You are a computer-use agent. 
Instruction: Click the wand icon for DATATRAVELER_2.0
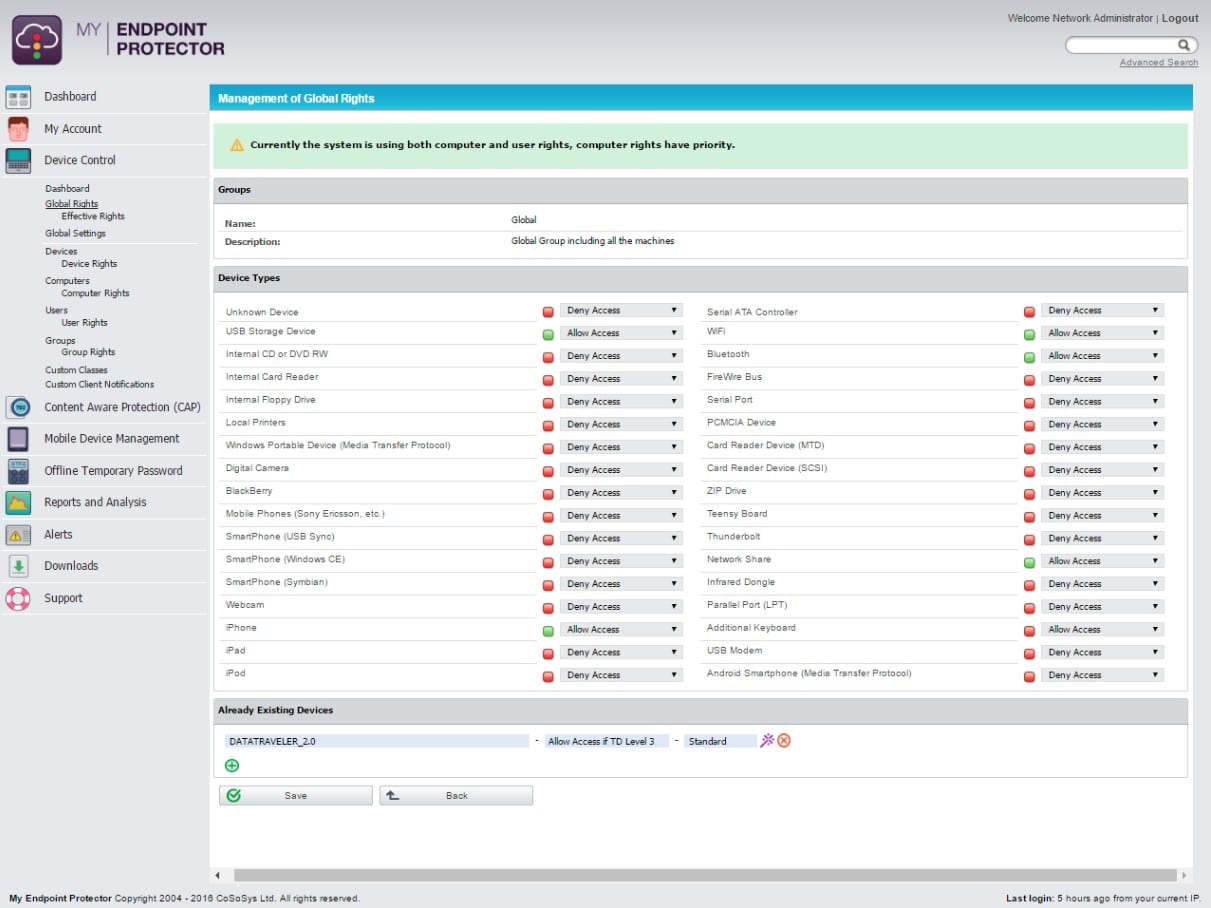767,740
